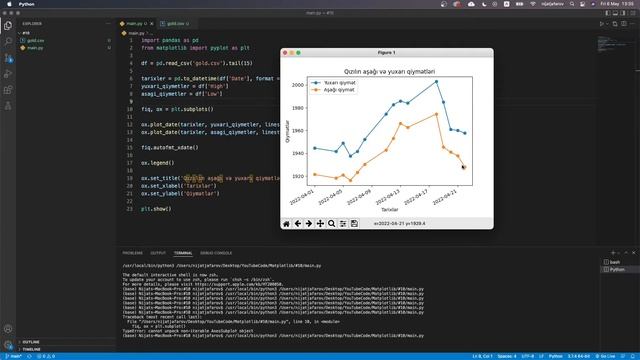Select the Terminal panel tab
640x360 pixels.
183,253
